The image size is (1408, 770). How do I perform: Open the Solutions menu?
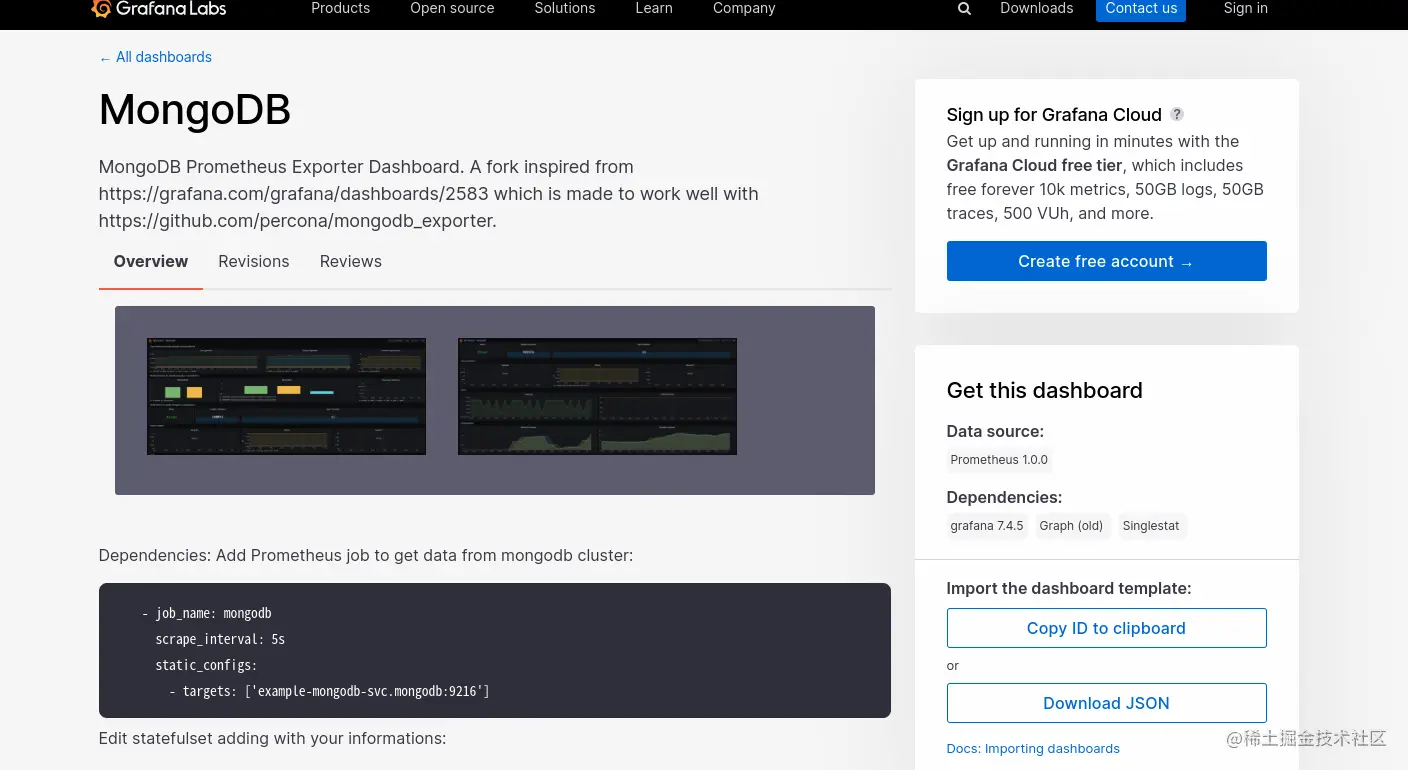coord(565,8)
